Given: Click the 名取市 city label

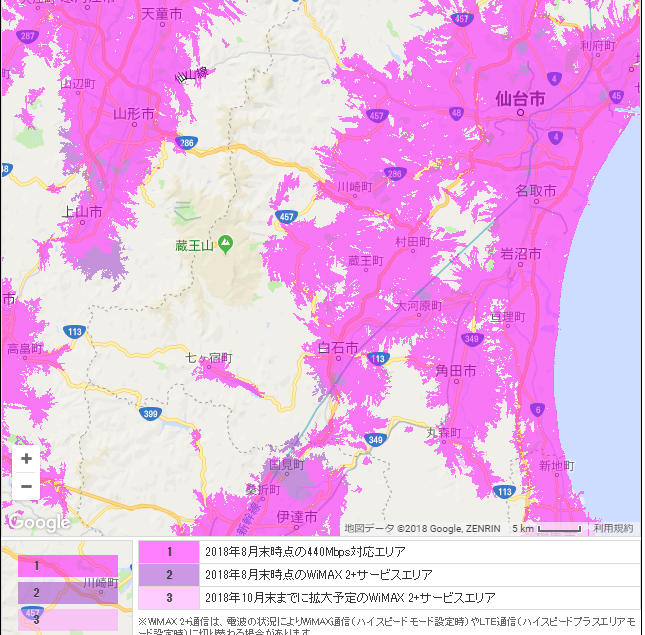Looking at the screenshot, I should [x=536, y=191].
